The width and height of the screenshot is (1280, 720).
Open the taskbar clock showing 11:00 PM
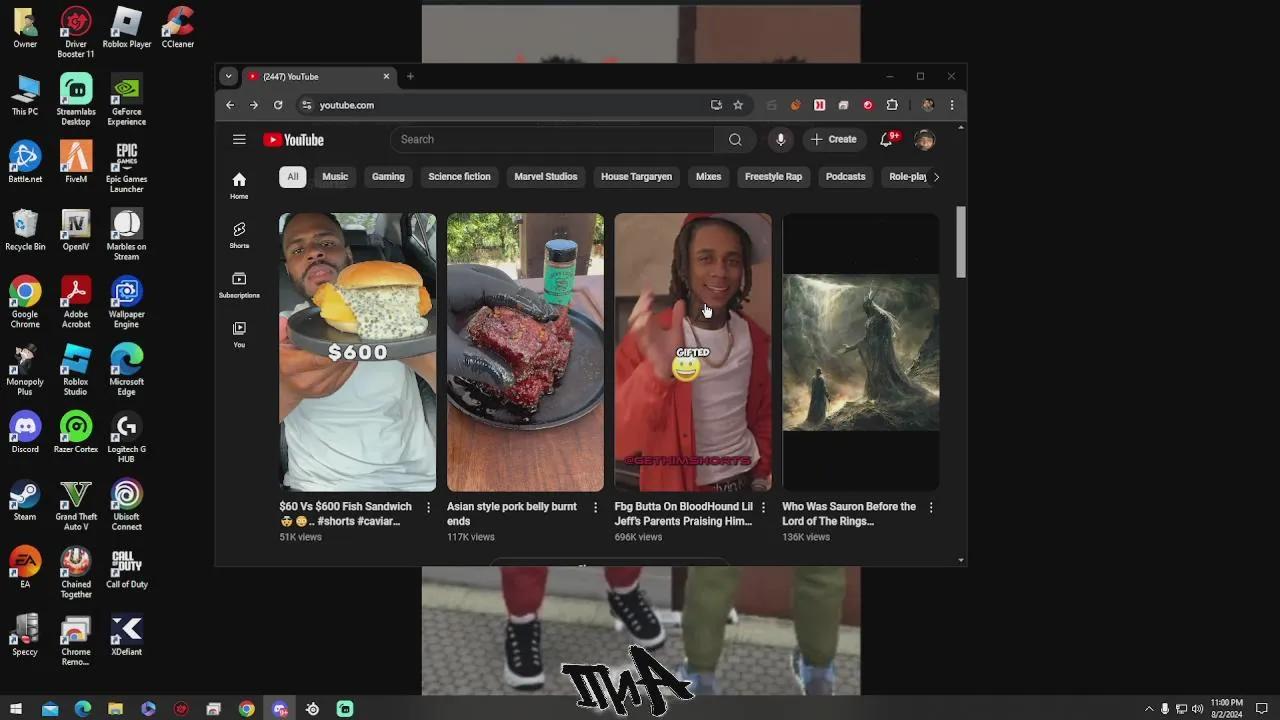1227,709
